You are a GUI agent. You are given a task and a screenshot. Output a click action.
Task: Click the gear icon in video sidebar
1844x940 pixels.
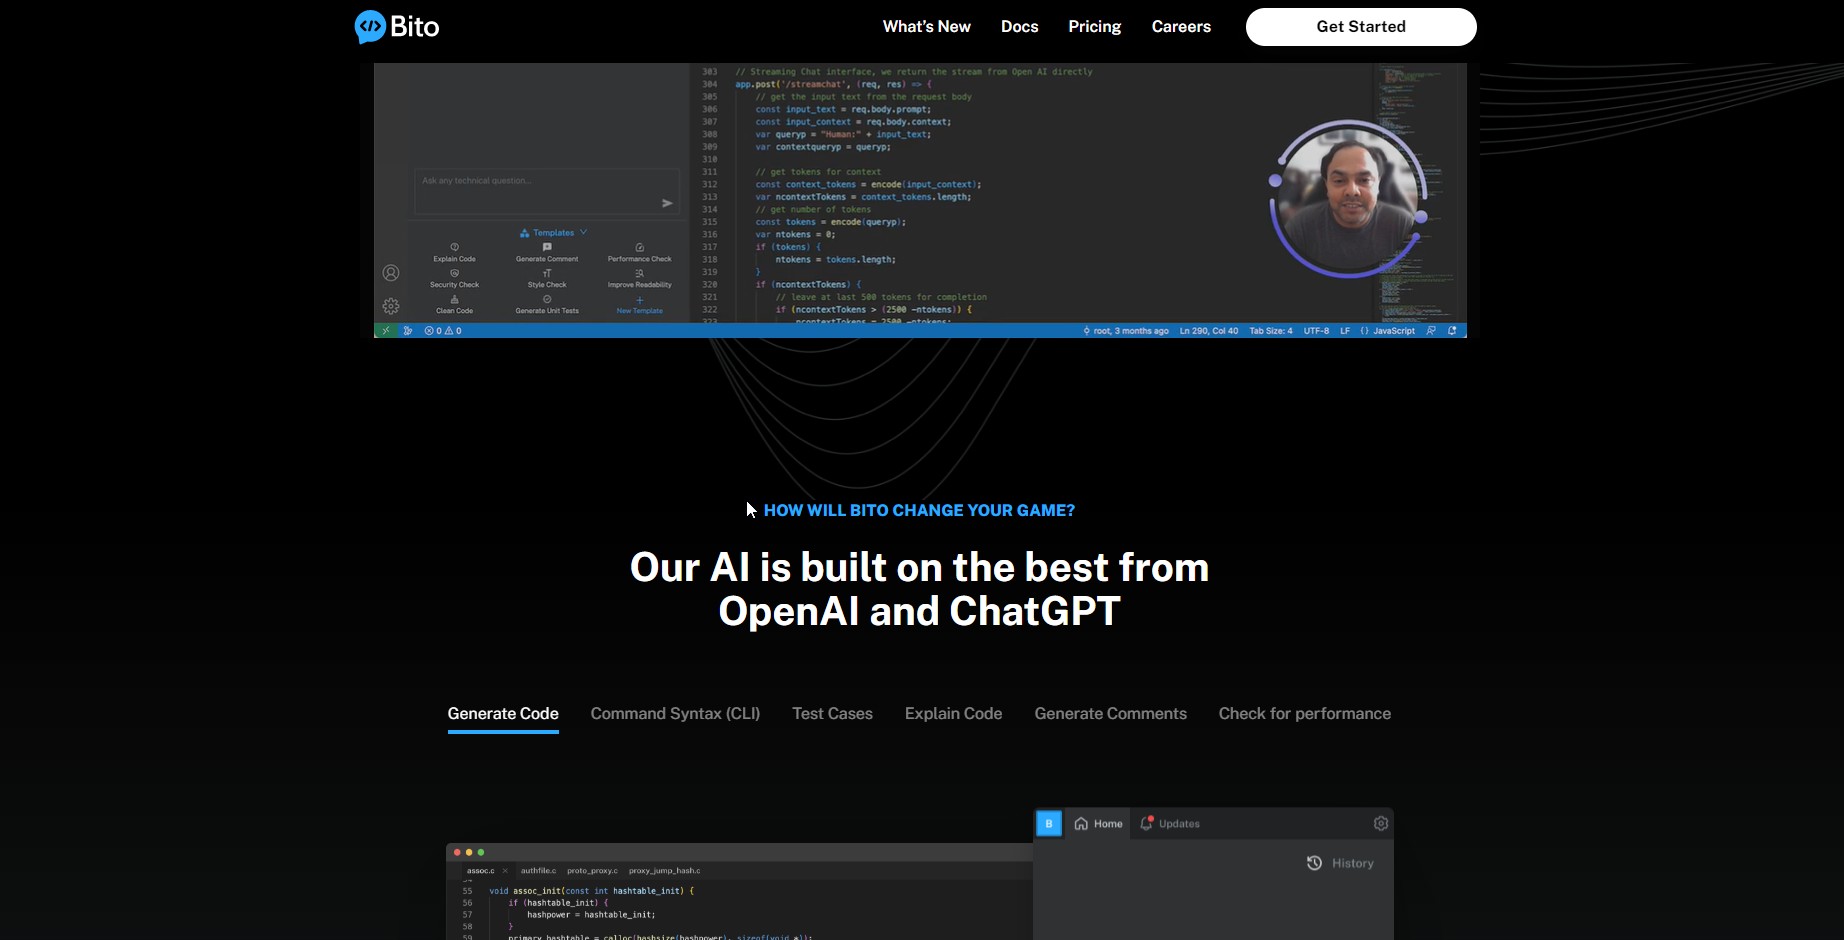391,306
